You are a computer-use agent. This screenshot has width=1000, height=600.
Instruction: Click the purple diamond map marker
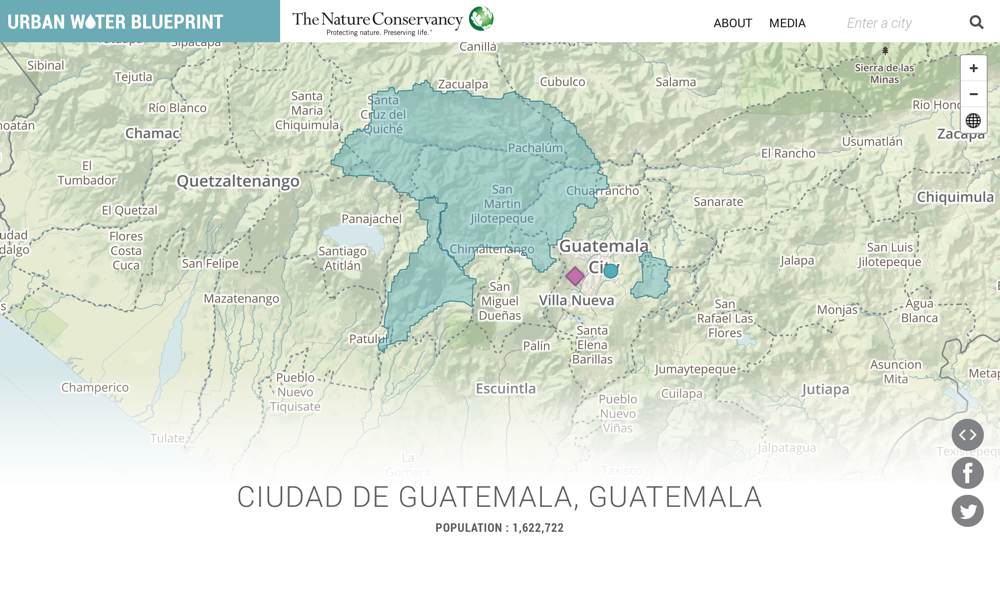575,276
